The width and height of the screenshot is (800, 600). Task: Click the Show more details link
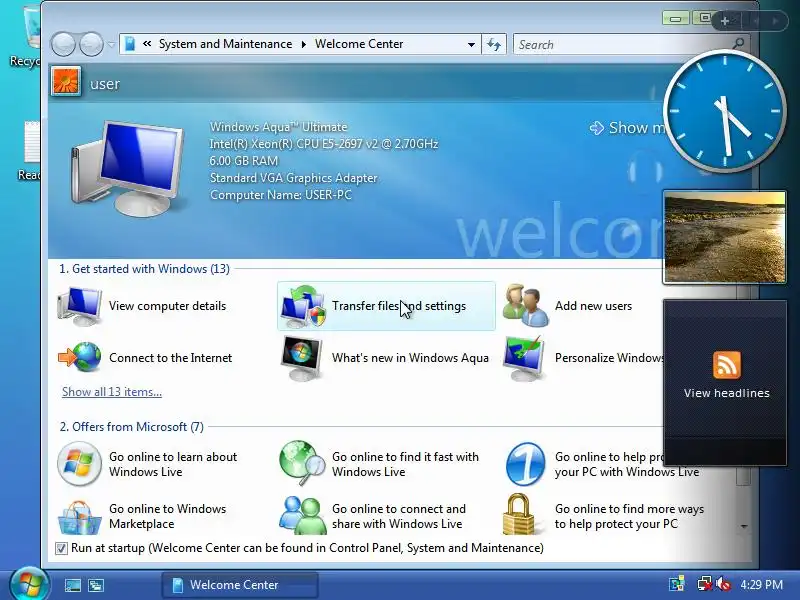click(627, 128)
